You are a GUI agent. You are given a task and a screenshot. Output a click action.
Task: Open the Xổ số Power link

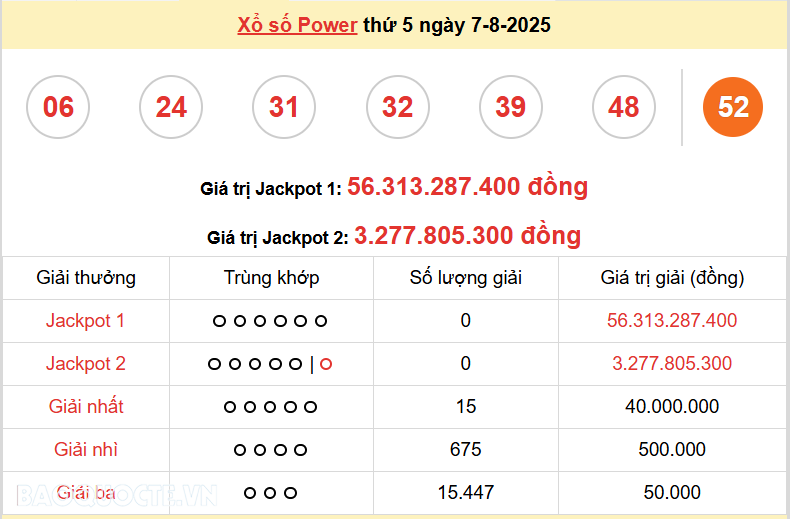pyautogui.click(x=297, y=25)
